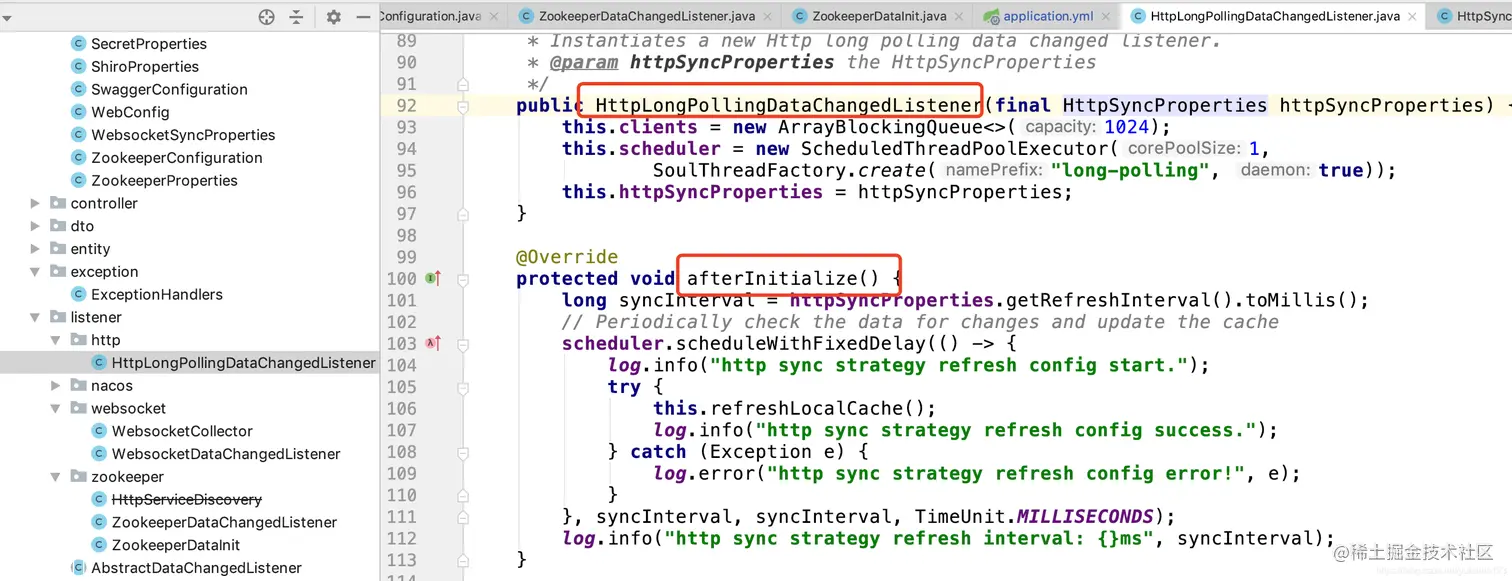Expand the nacos folder arrow
The height and width of the screenshot is (581, 1512).
tap(56, 386)
